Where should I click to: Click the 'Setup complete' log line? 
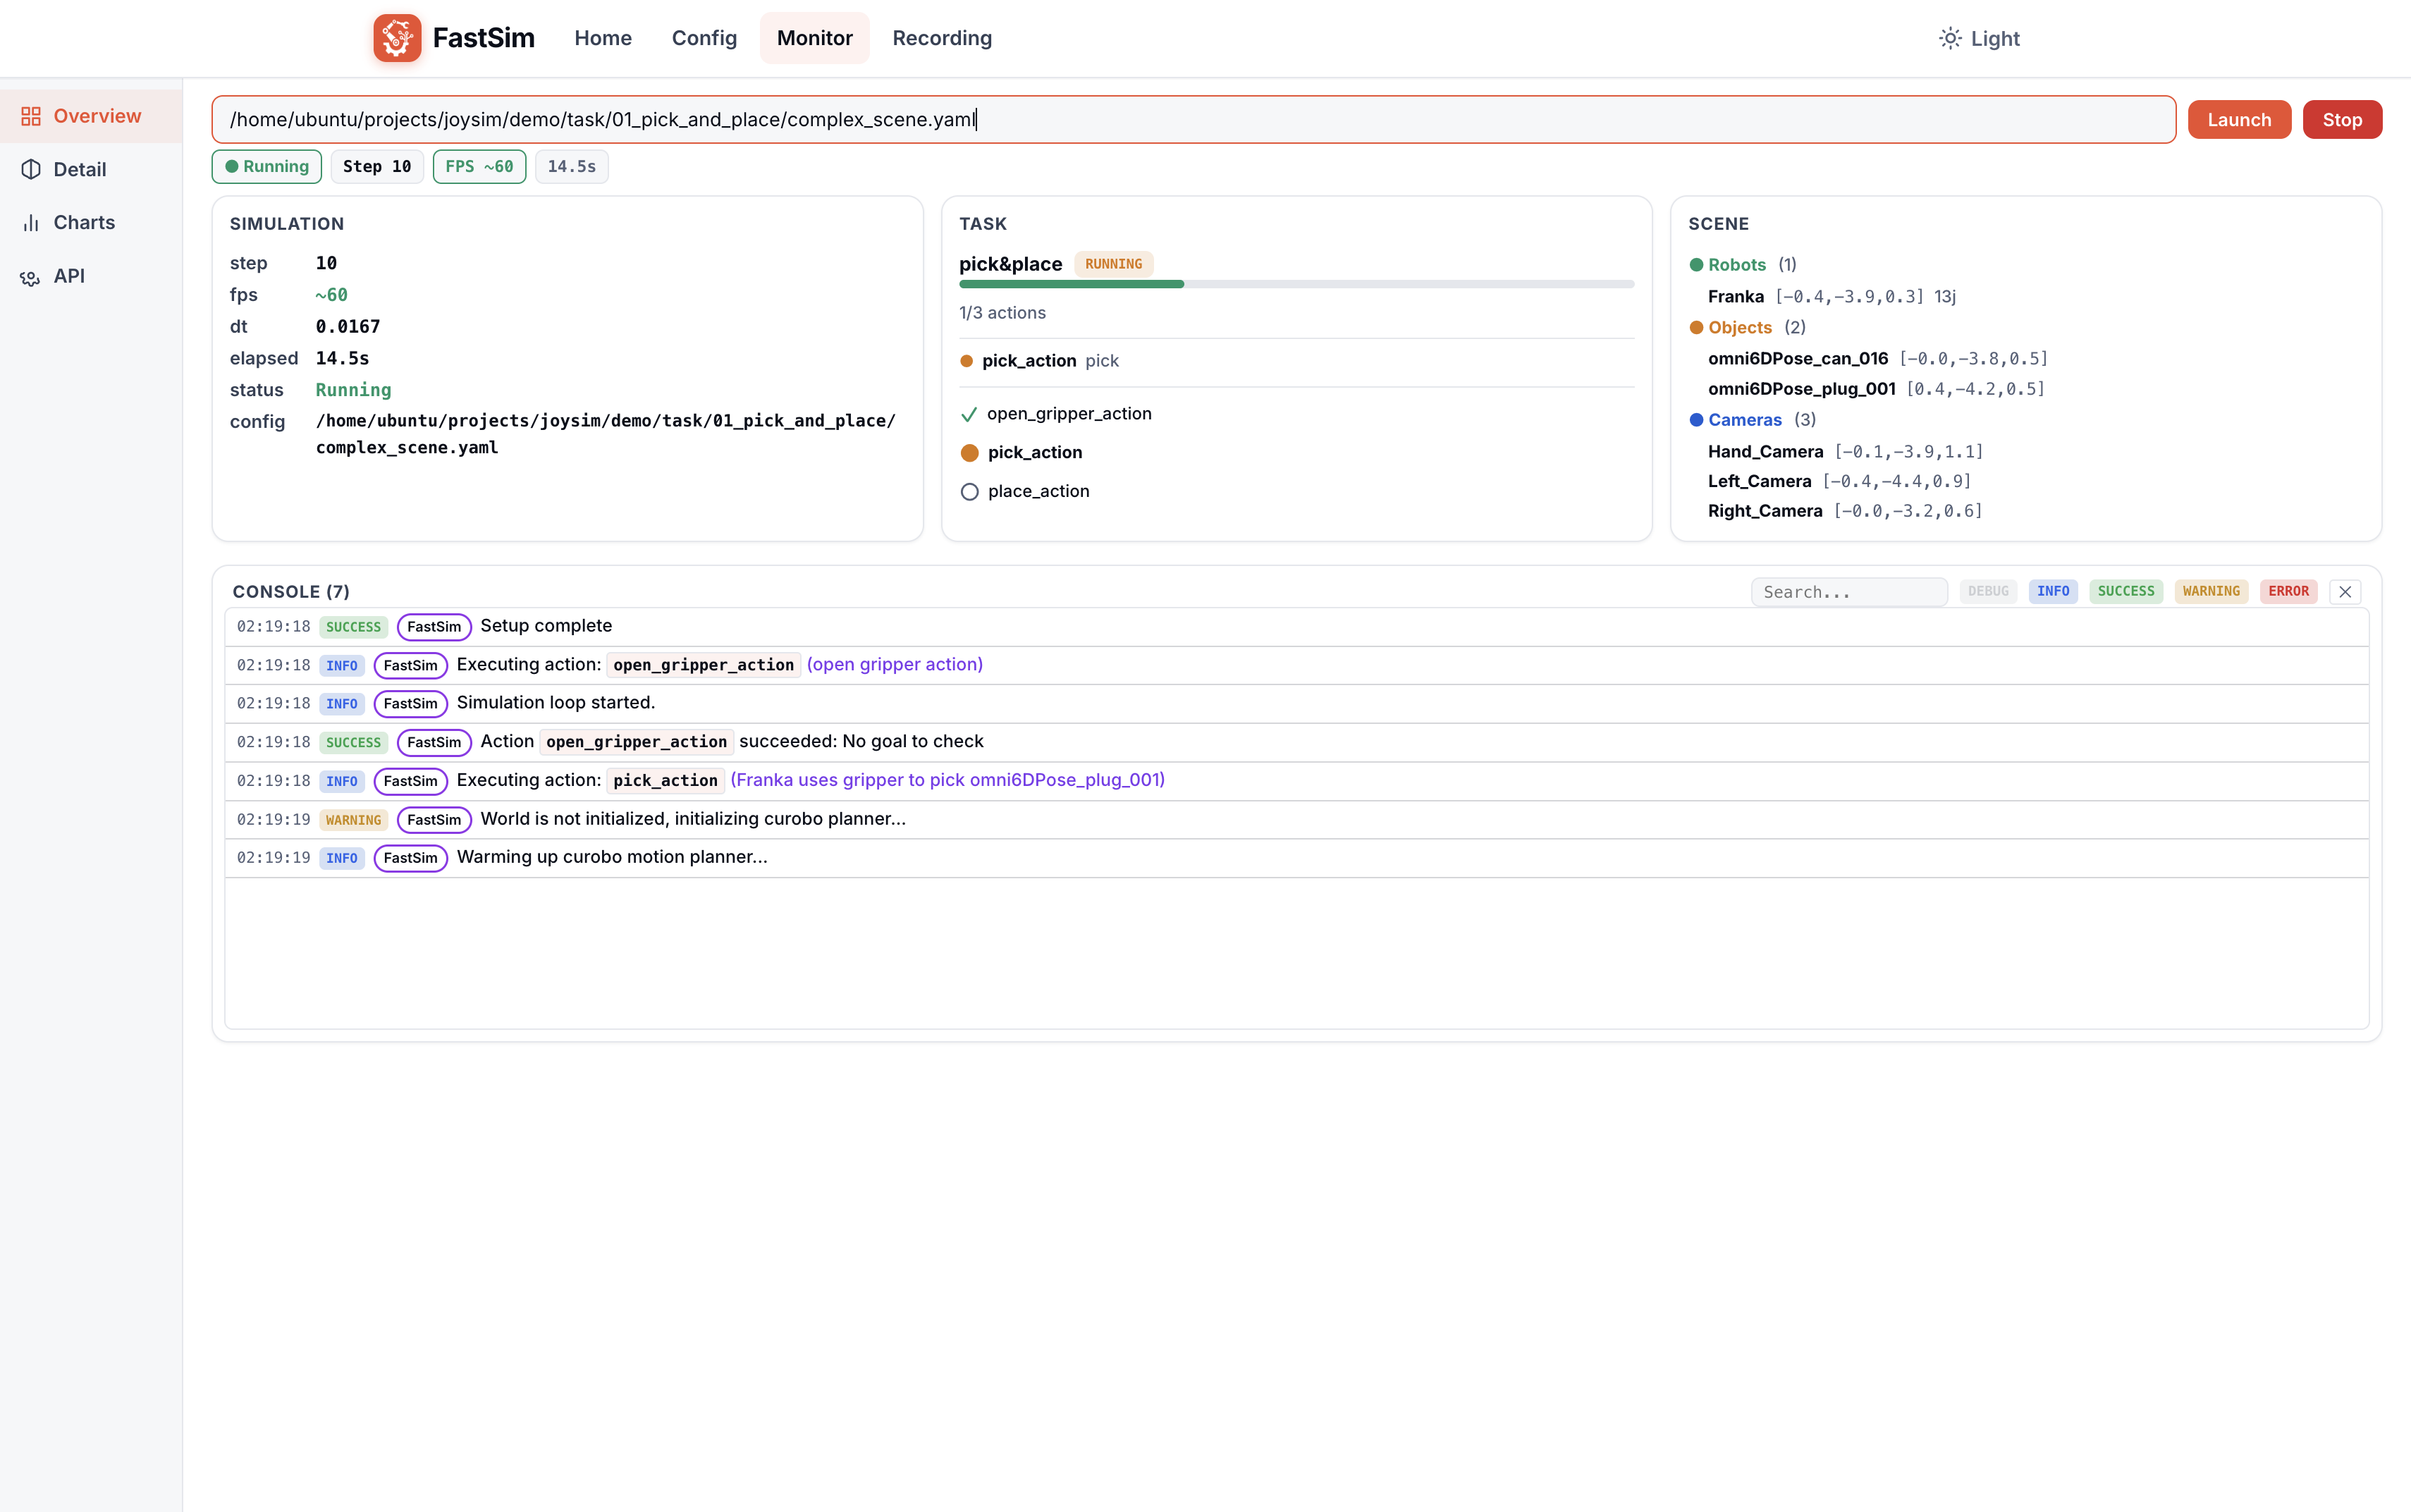(1296, 626)
